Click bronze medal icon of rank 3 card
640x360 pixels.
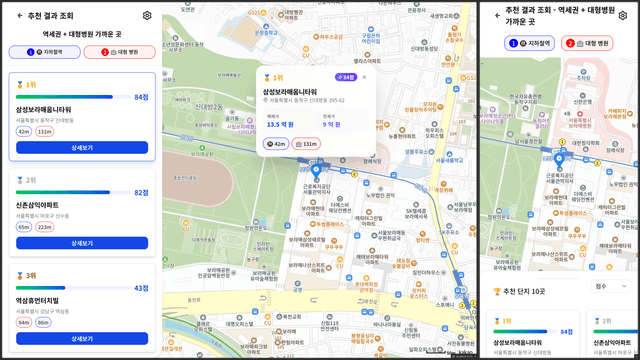pos(20,276)
